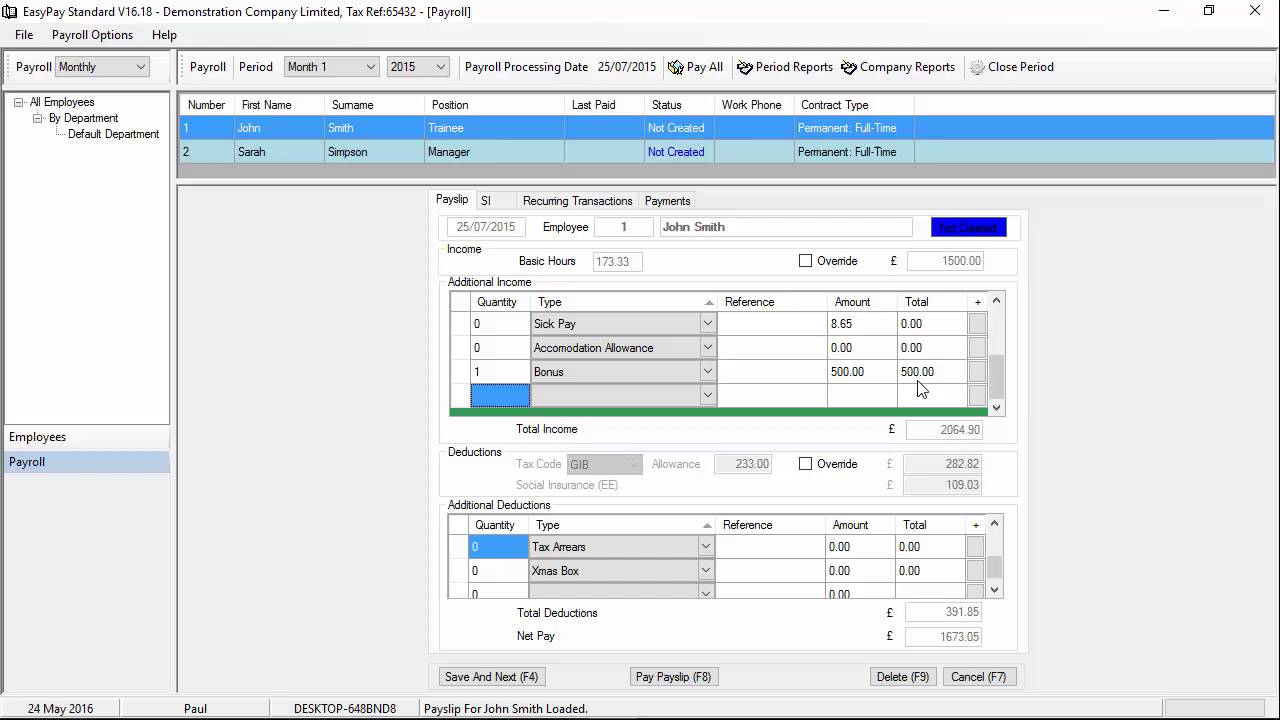Viewport: 1280px width, 720px height.
Task: Collapse the By Department tree node
Action: (x=38, y=118)
